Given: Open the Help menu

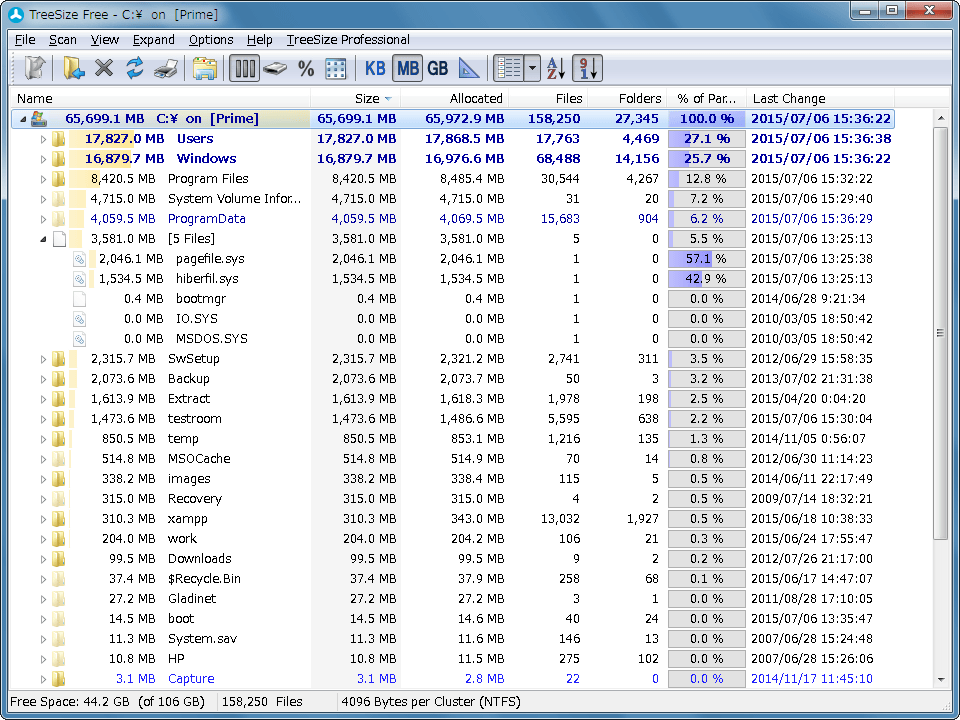Looking at the screenshot, I should pos(260,40).
